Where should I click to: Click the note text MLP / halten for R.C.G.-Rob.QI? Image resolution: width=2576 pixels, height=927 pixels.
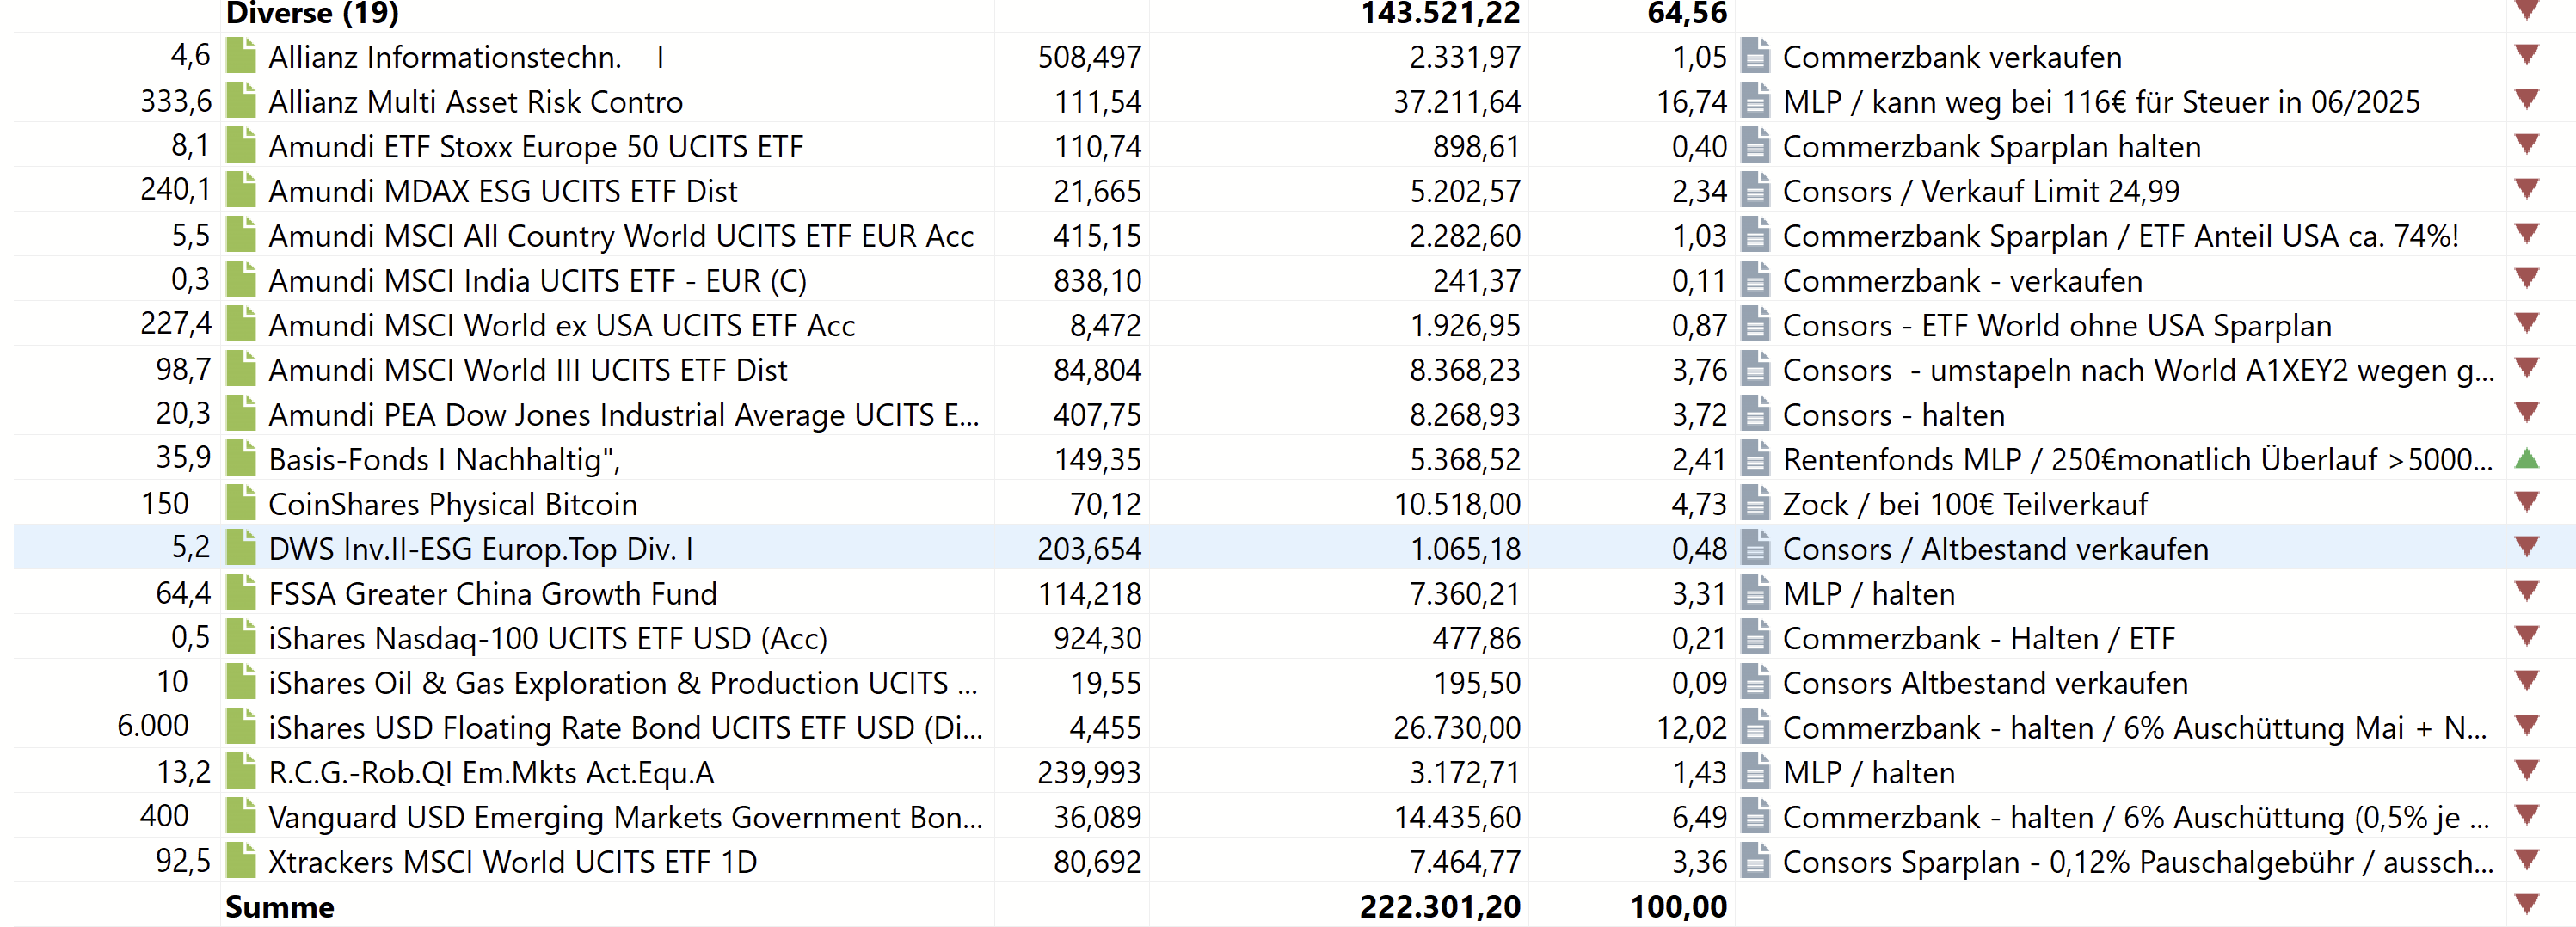[1868, 772]
